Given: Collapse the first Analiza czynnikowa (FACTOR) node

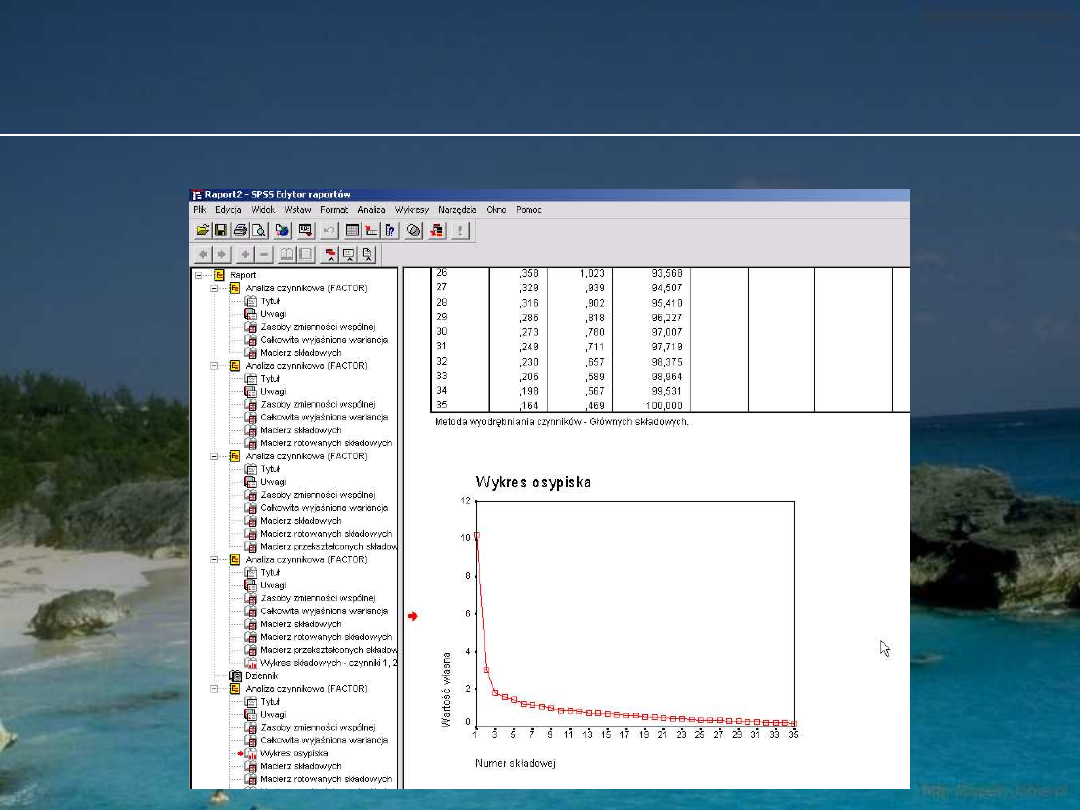Looking at the screenshot, I should click(x=215, y=288).
